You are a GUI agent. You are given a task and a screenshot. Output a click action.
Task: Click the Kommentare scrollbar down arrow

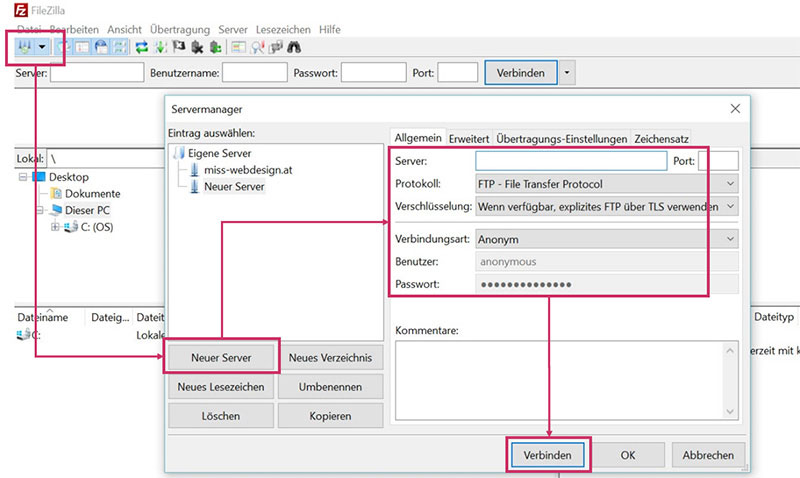coord(730,412)
